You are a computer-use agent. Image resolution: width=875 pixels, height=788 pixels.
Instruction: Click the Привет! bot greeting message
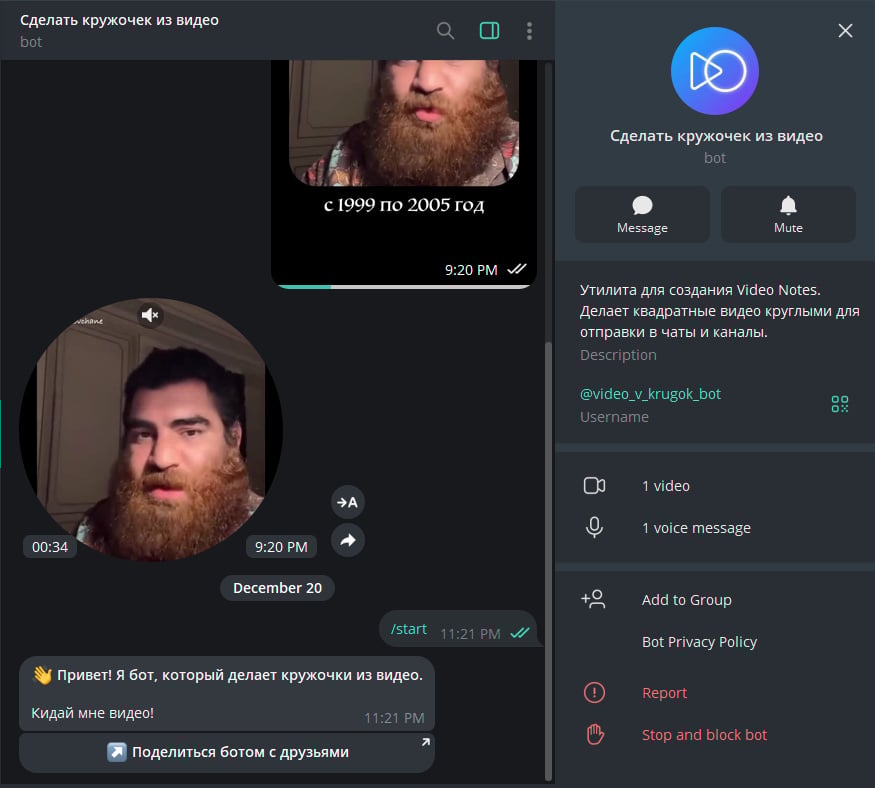[227, 694]
